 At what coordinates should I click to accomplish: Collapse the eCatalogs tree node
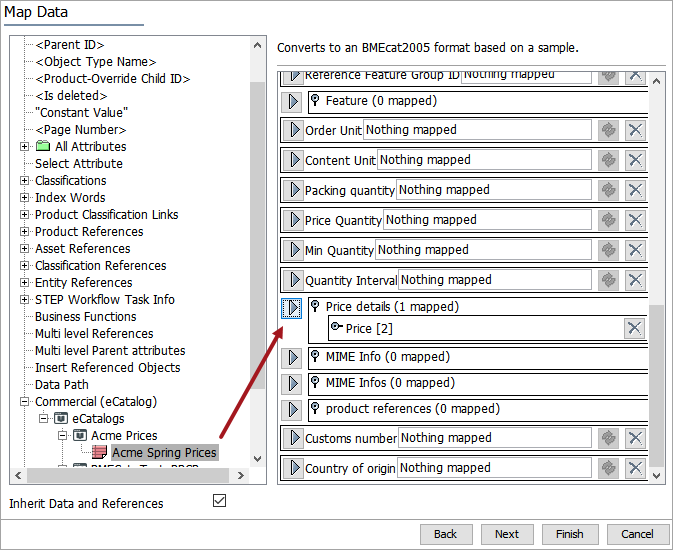pos(43,419)
